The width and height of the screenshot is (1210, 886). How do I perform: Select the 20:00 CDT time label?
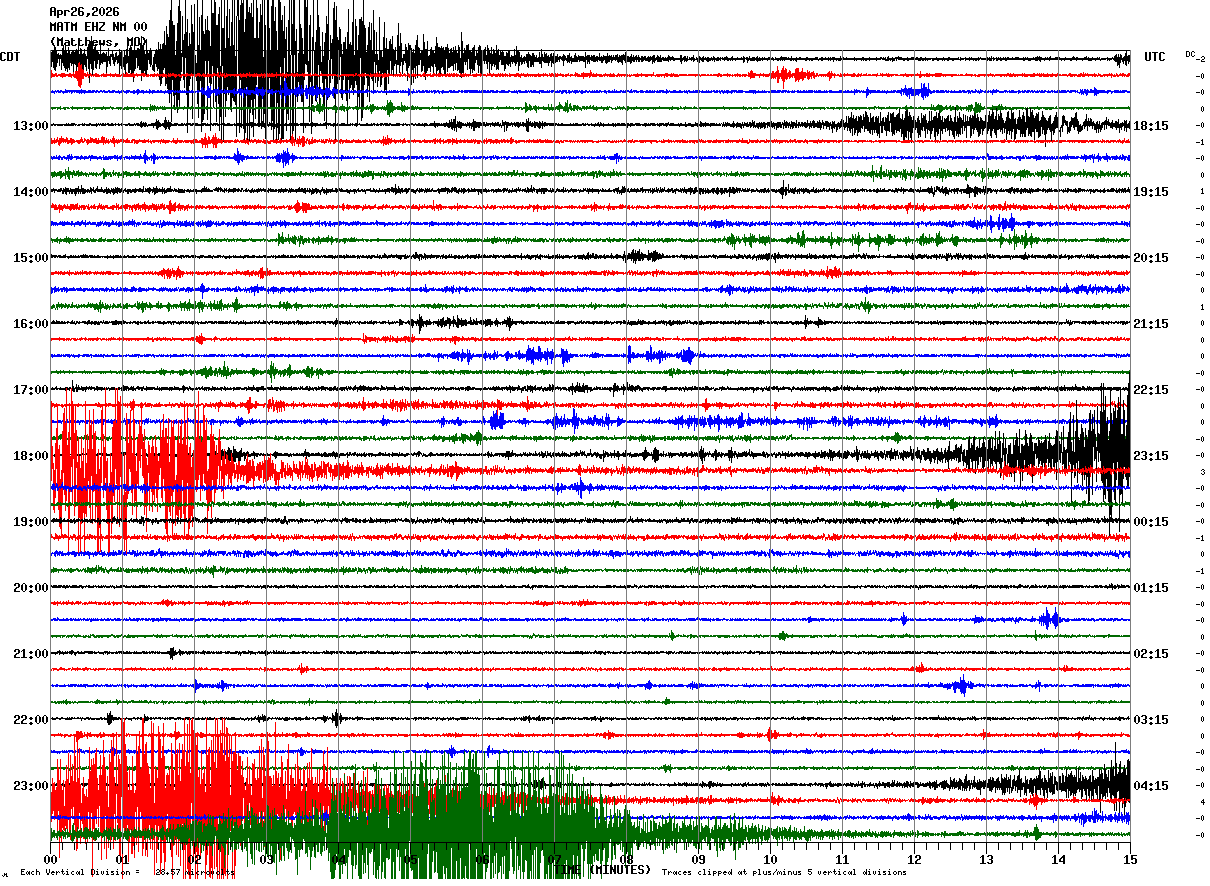tap(31, 588)
